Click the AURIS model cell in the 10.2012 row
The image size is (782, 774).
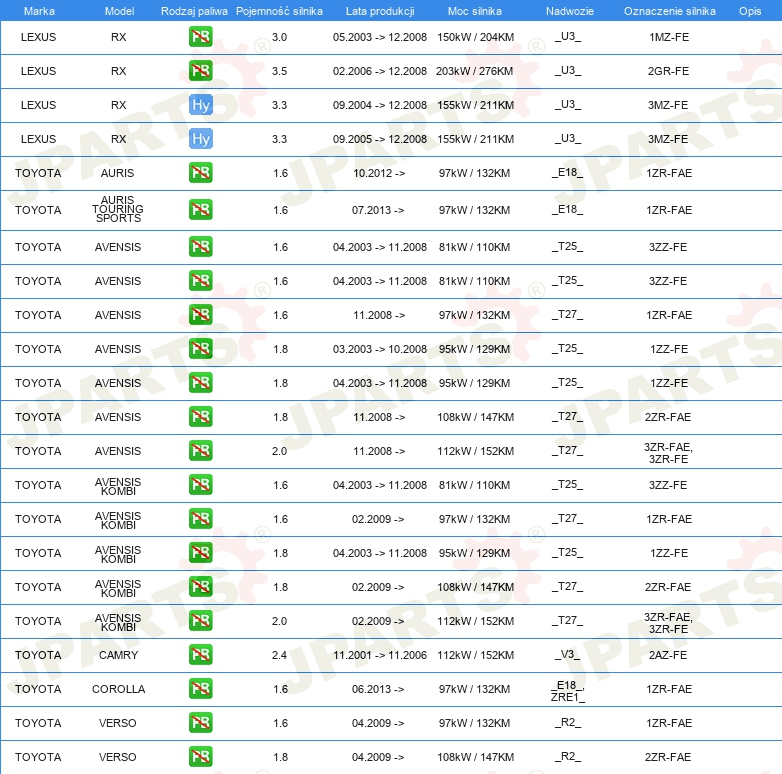pos(117,173)
